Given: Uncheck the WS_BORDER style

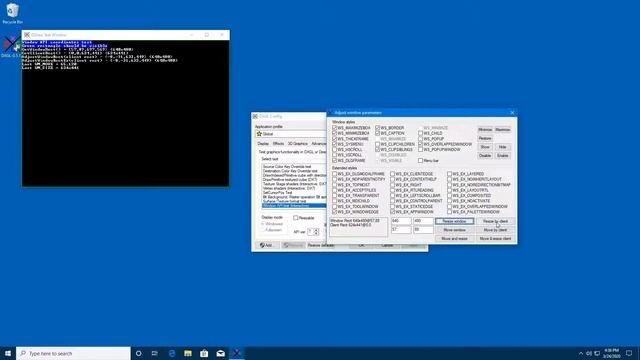Looking at the screenshot, I should [x=390, y=128].
